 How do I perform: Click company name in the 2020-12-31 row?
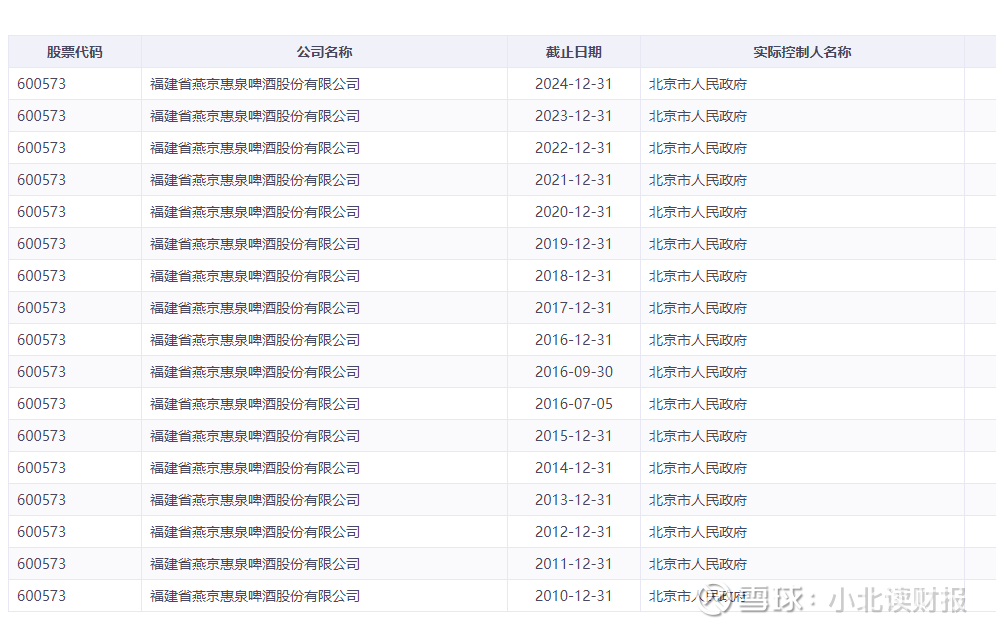[x=255, y=212]
